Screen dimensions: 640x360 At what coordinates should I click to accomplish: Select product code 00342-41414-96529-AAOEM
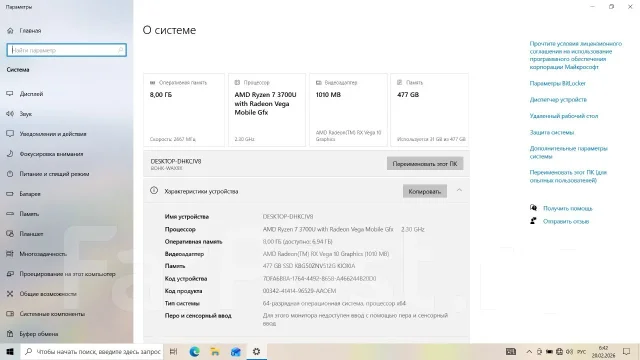click(x=299, y=291)
